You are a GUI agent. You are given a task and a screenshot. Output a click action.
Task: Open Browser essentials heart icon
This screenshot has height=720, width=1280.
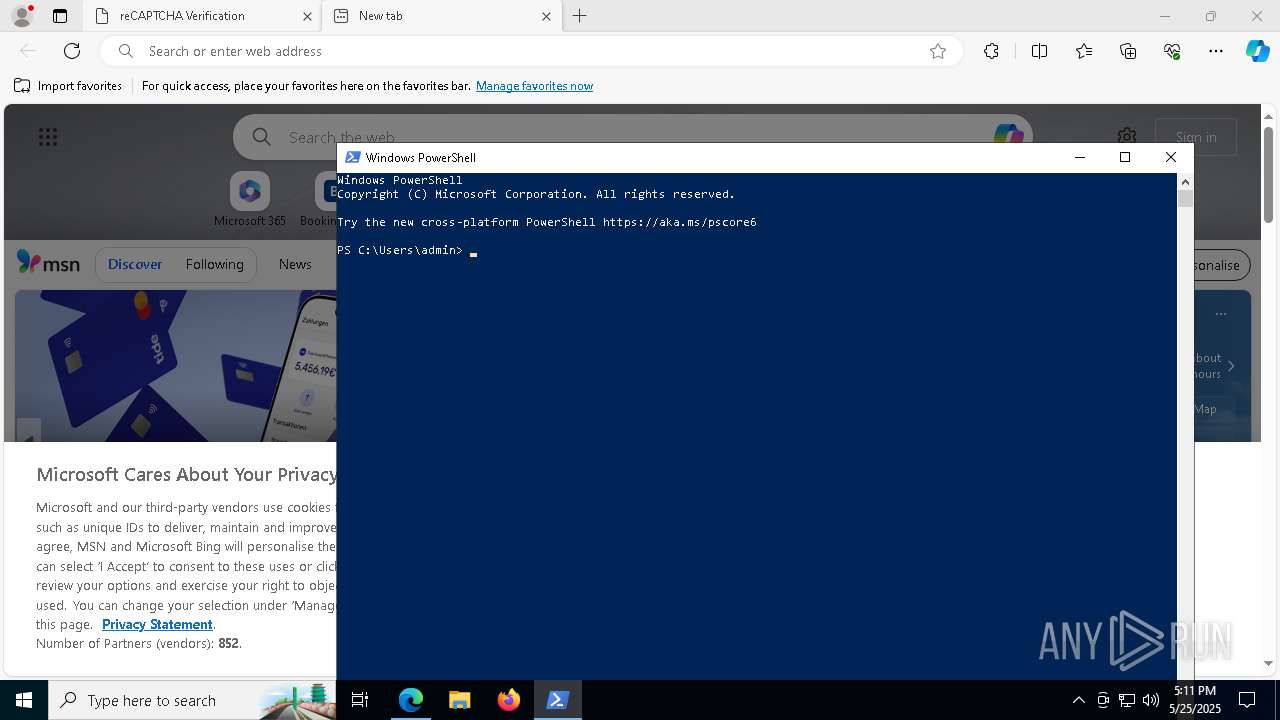coord(1172,51)
